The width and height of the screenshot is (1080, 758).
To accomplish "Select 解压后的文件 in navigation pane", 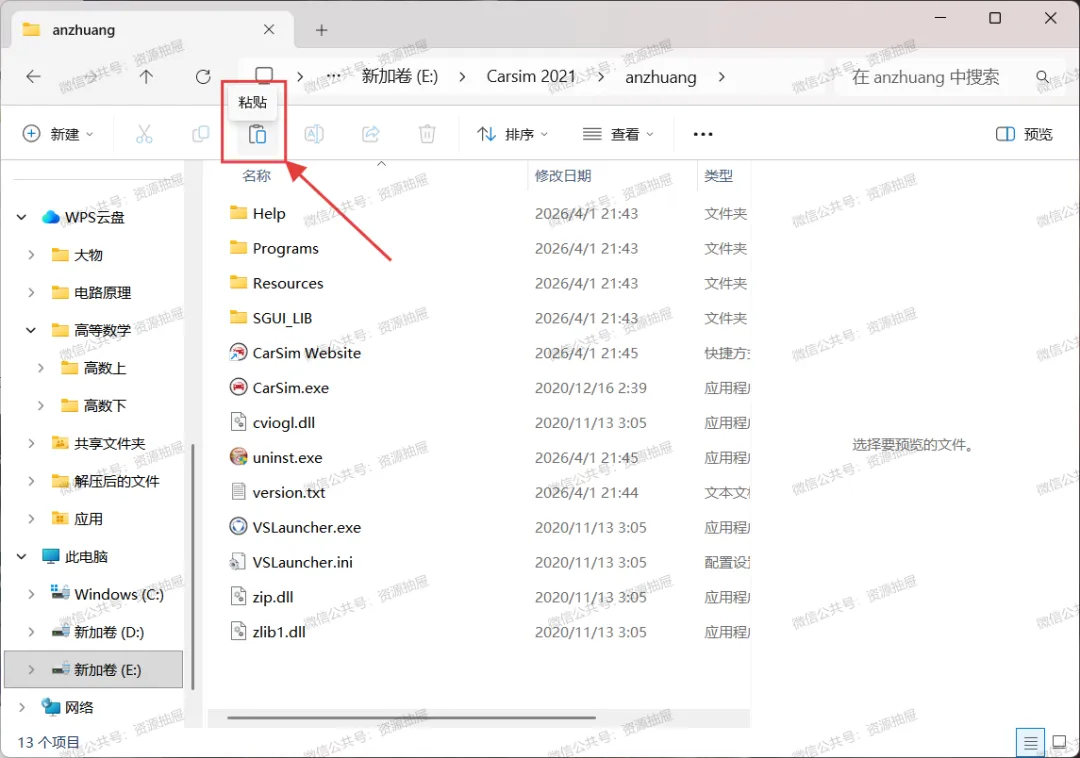I will (94, 481).
